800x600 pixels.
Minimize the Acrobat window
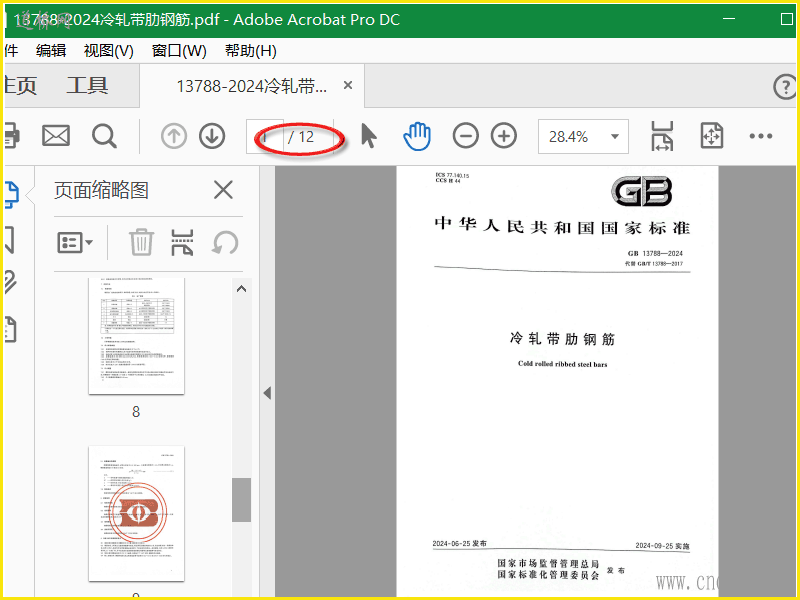tap(729, 18)
